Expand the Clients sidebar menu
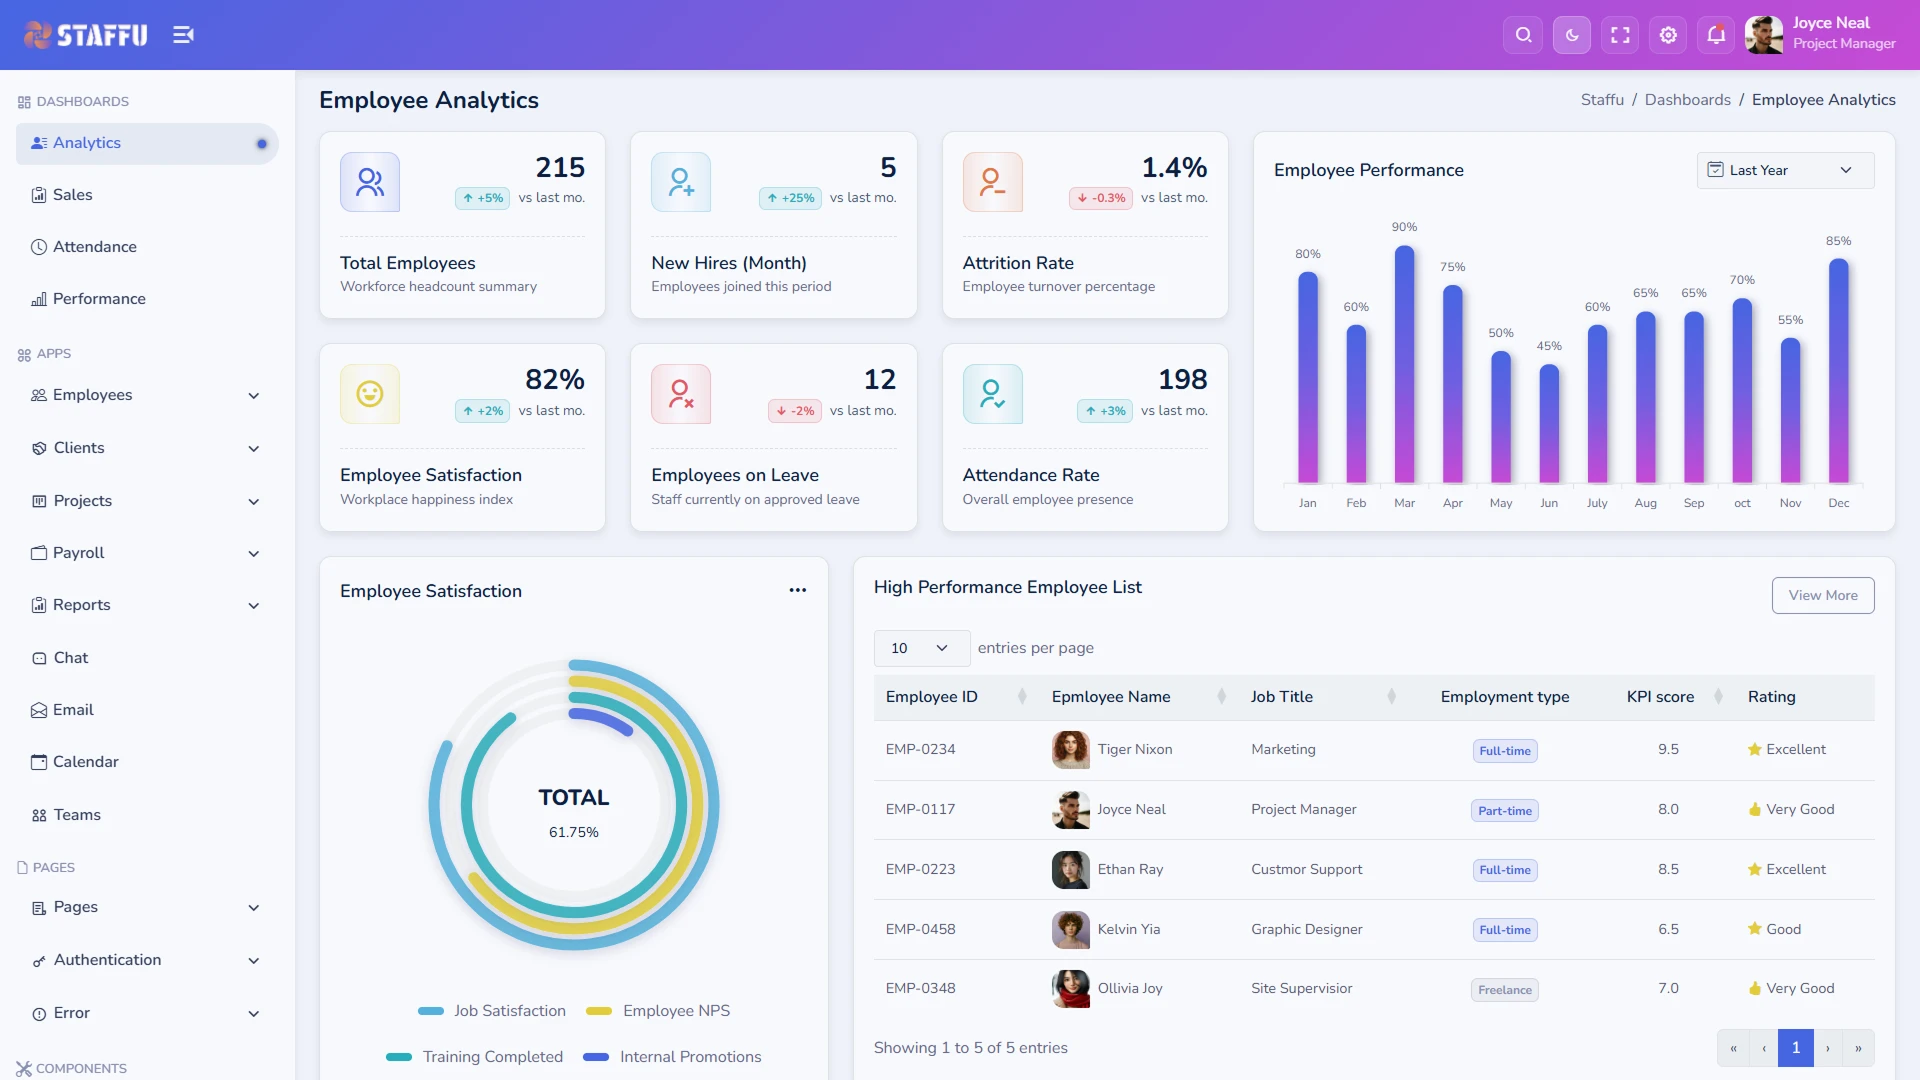Screen dimensions: 1920x1080 click(147, 448)
